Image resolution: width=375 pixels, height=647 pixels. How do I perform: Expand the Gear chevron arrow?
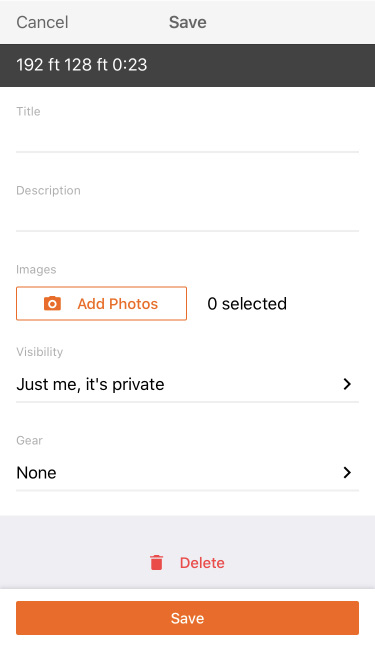click(347, 472)
